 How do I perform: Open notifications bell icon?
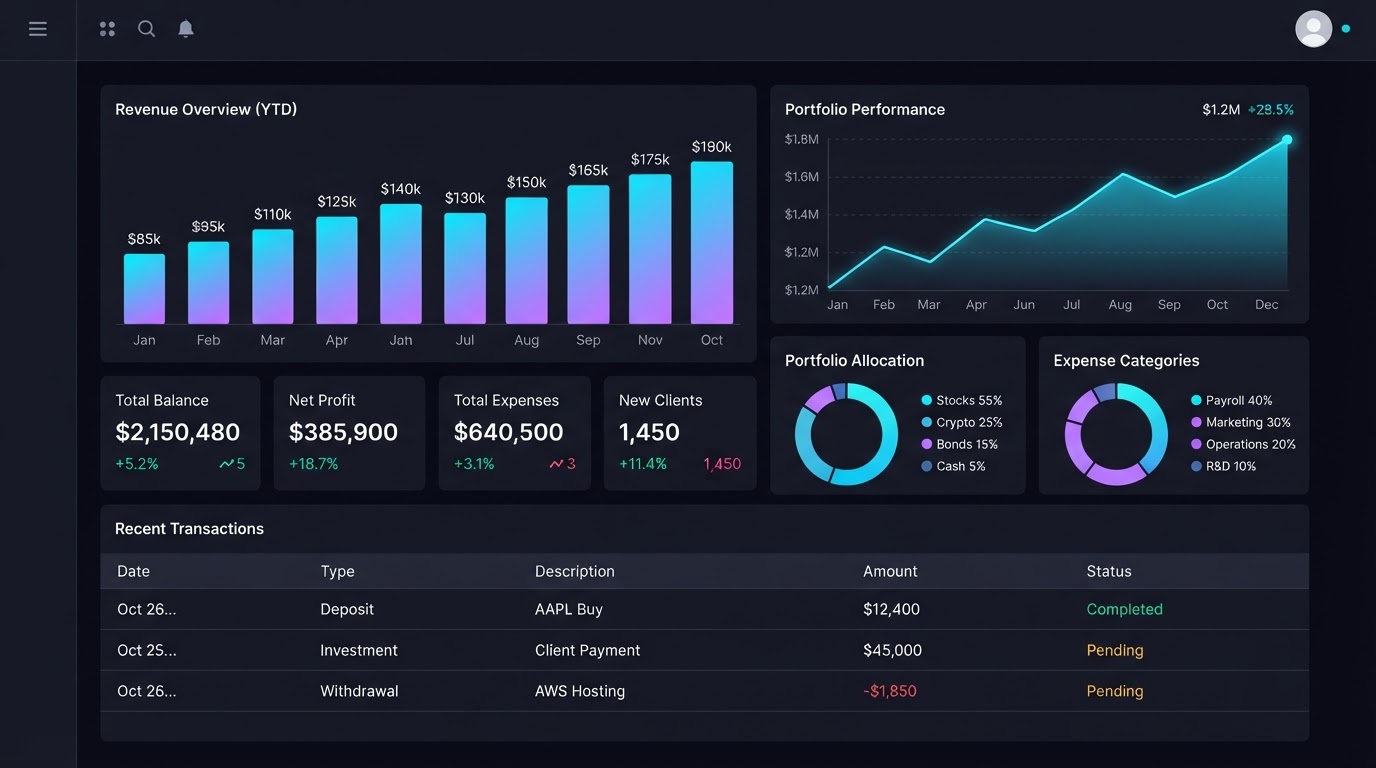[x=186, y=29]
